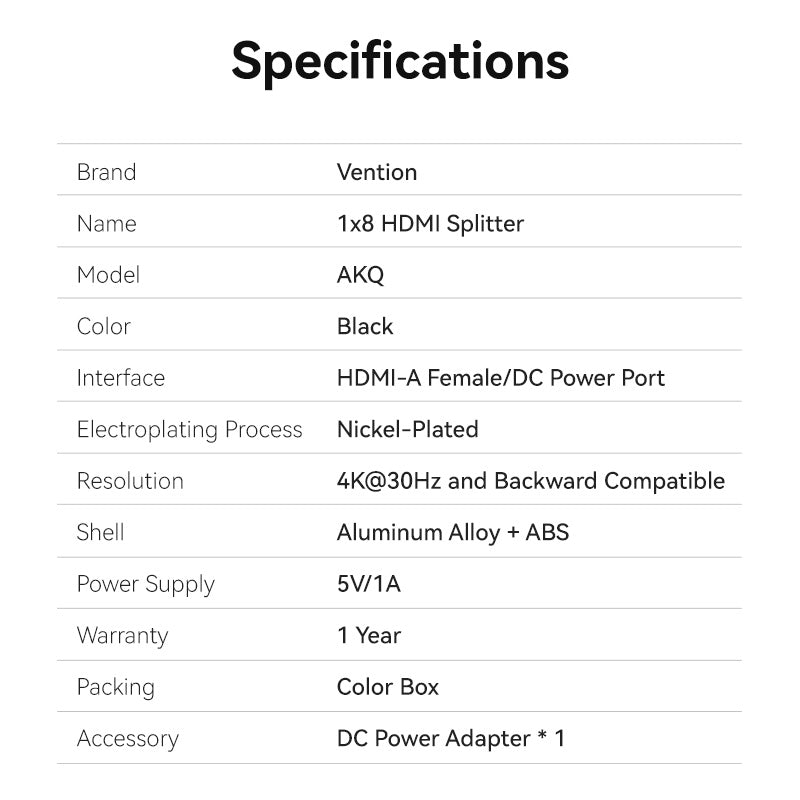The height and width of the screenshot is (800, 800).
Task: Click the Electroplating Process label
Action: click(x=189, y=430)
